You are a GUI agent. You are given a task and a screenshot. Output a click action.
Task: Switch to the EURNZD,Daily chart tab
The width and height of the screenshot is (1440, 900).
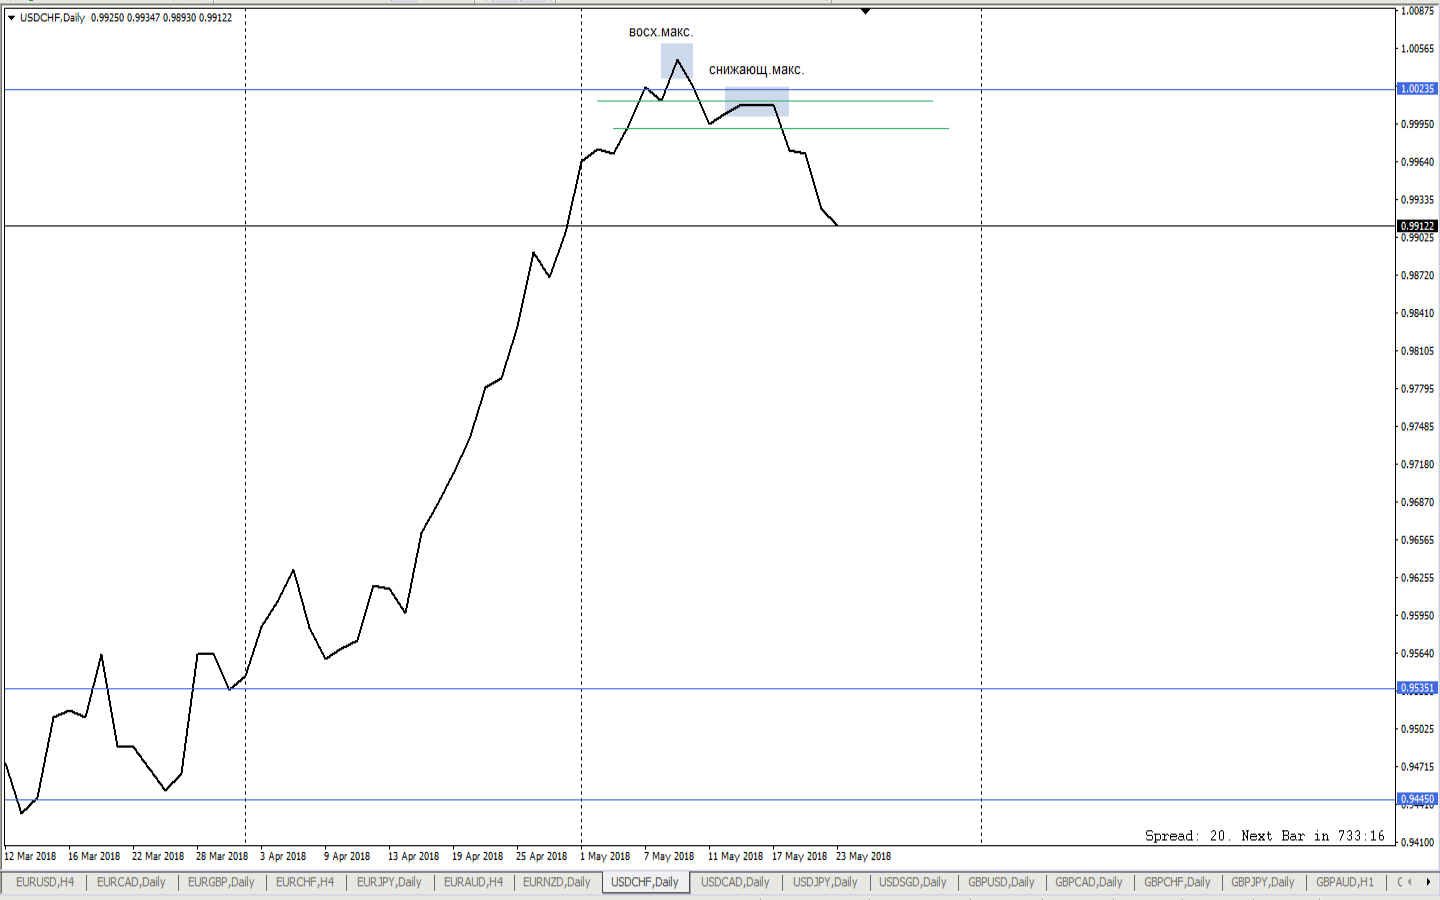[x=557, y=882]
